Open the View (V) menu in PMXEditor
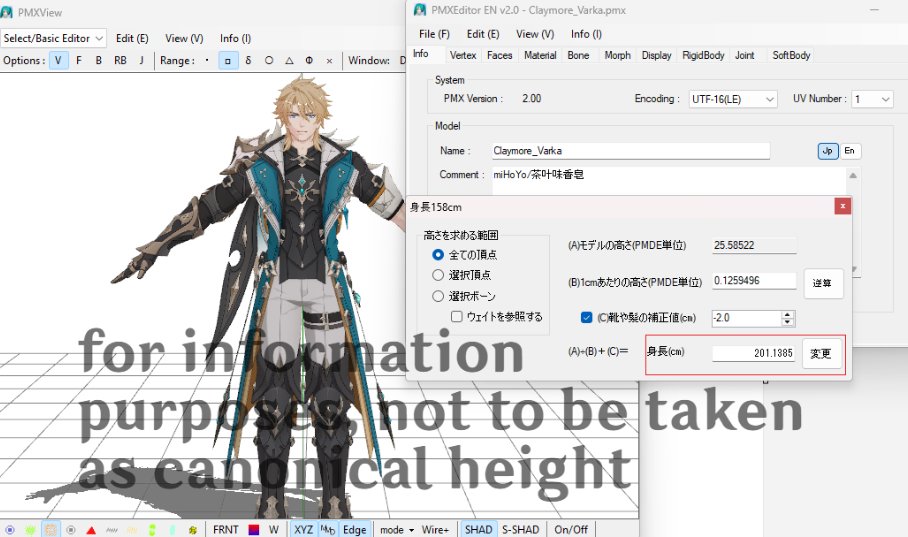Image resolution: width=908 pixels, height=537 pixels. [x=535, y=34]
